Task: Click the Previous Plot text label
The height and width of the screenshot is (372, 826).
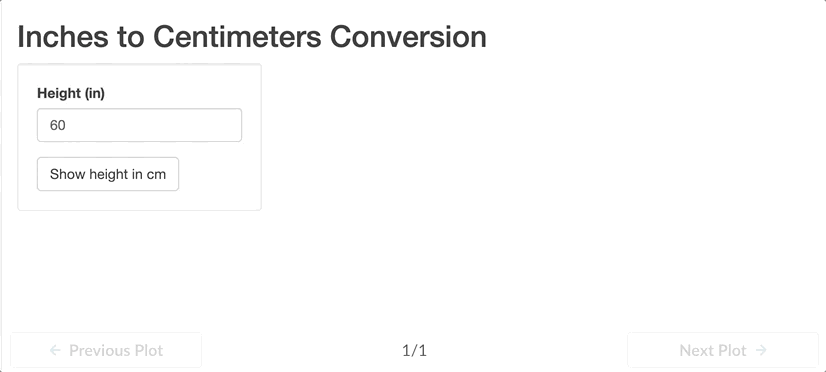Action: (x=116, y=350)
